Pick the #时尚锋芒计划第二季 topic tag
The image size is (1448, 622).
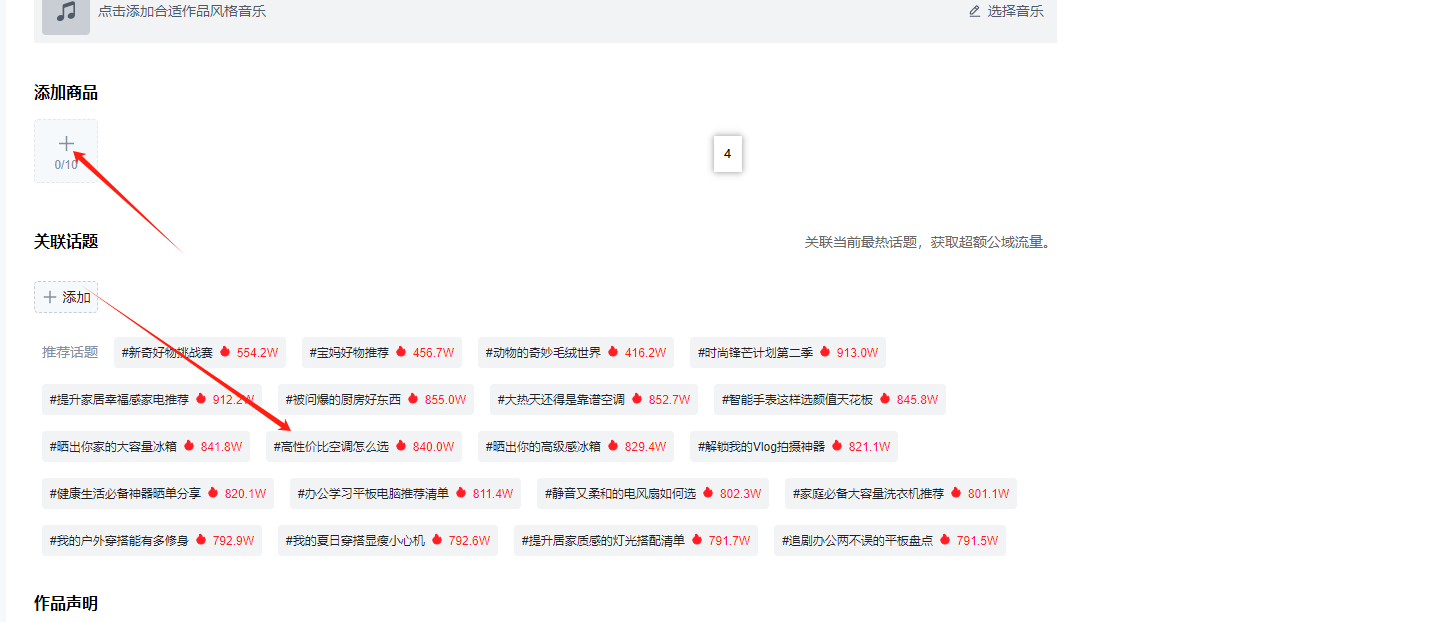(x=787, y=353)
